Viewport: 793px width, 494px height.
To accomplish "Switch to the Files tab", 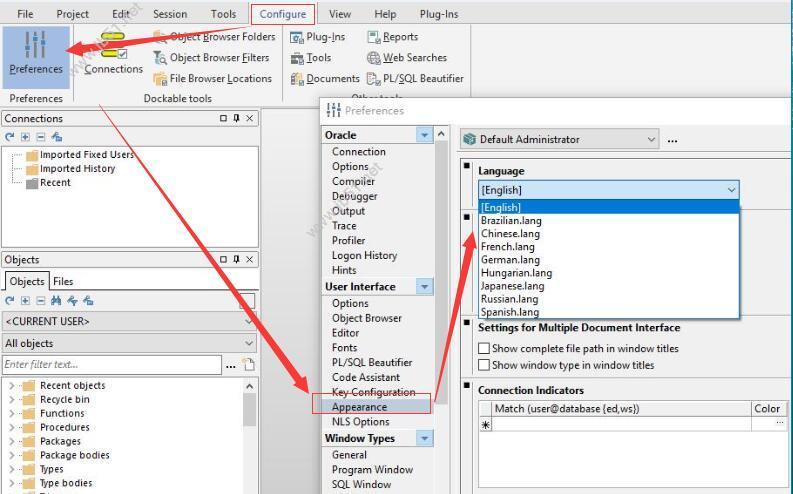I will click(x=63, y=282).
